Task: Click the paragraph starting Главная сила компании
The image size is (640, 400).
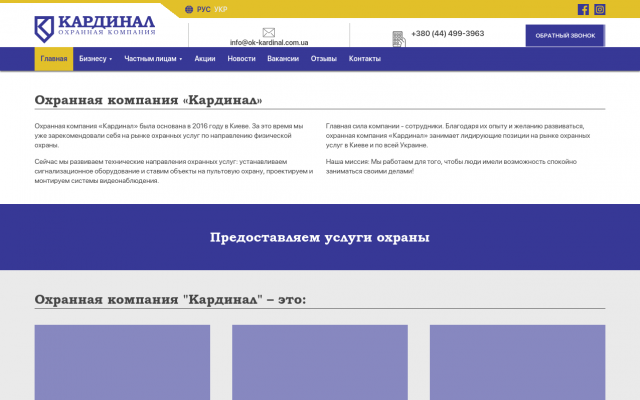Action: point(458,136)
